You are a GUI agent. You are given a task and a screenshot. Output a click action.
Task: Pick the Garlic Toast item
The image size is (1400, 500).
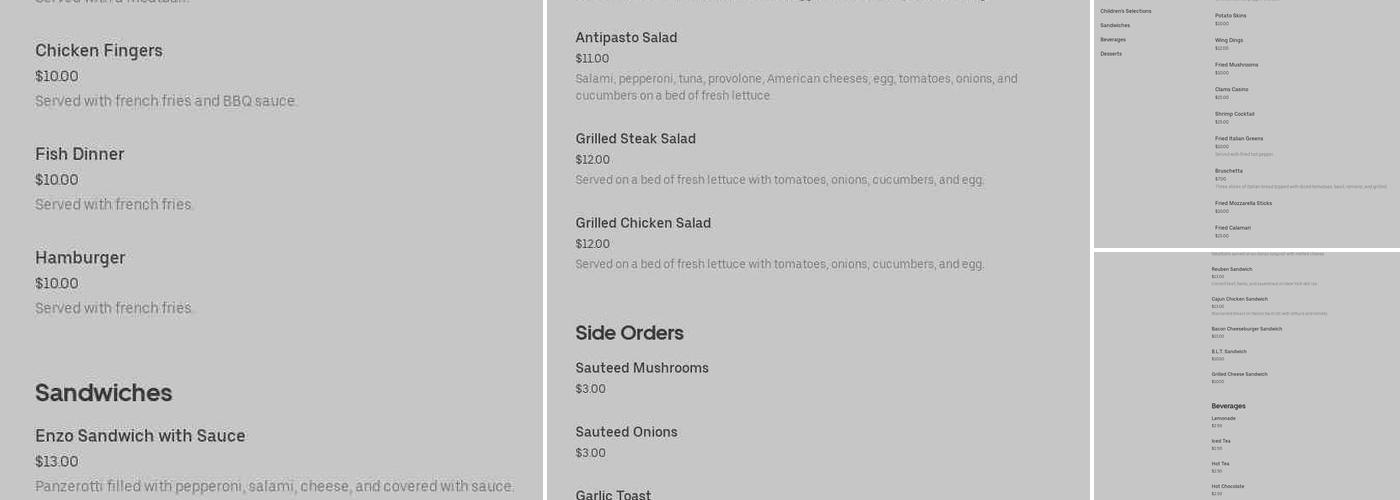pos(613,494)
